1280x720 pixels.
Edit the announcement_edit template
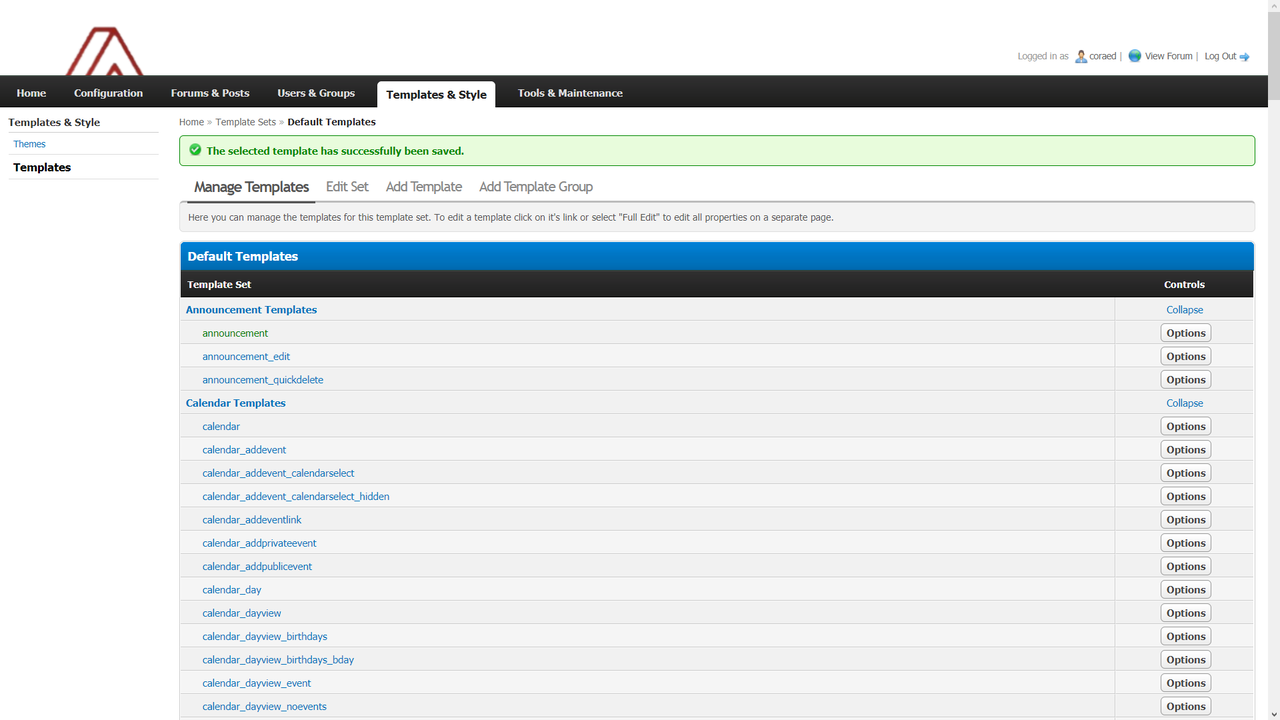(x=246, y=356)
